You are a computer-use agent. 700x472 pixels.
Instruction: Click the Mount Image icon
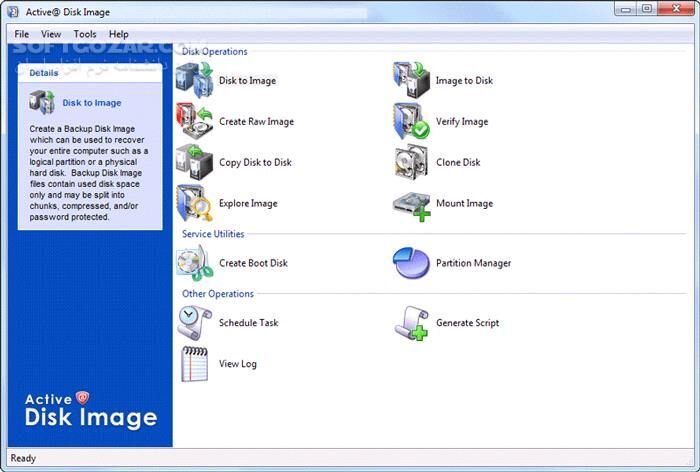pos(411,203)
